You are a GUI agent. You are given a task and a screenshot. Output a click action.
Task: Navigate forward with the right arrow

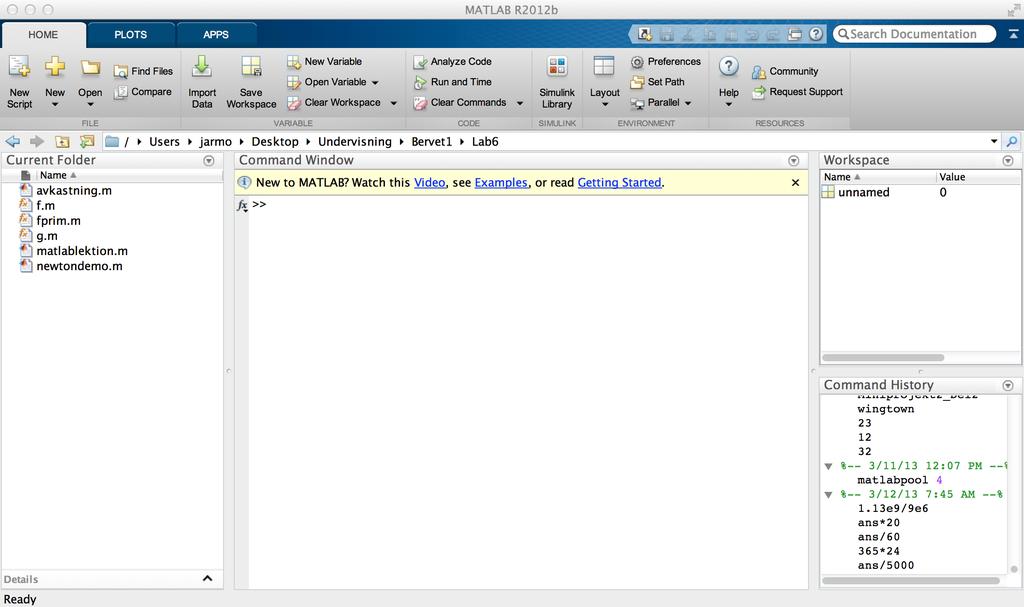tap(37, 141)
